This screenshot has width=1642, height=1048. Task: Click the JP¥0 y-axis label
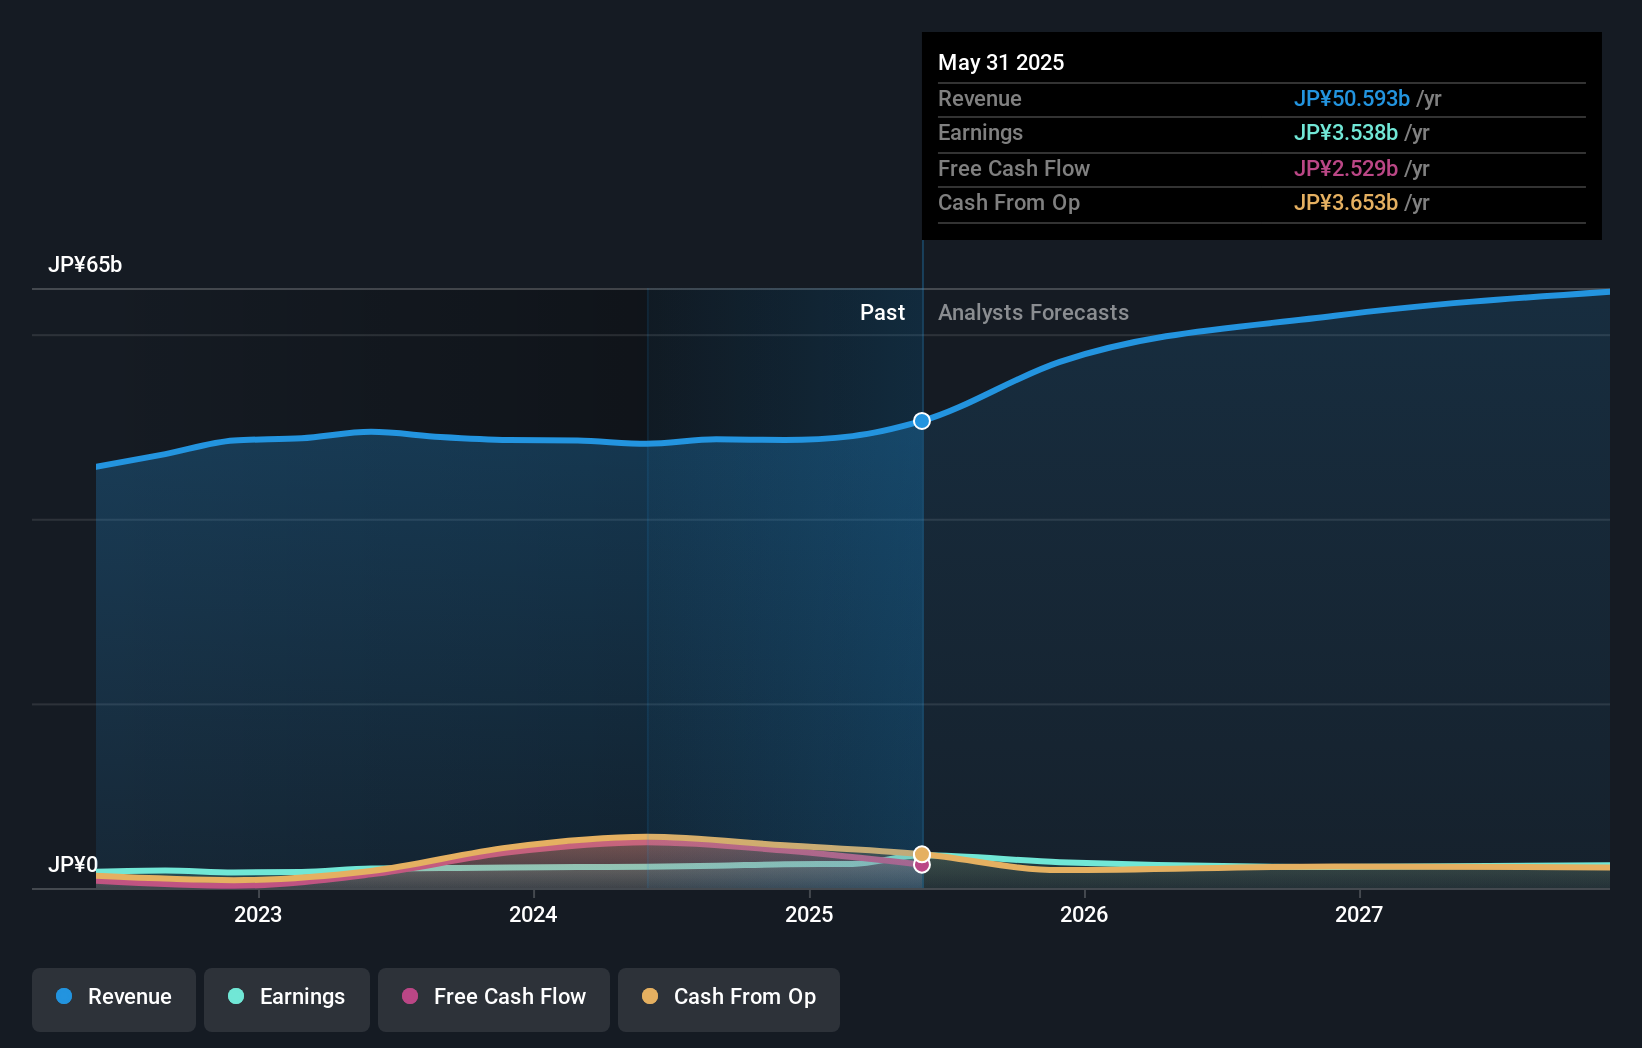click(73, 864)
